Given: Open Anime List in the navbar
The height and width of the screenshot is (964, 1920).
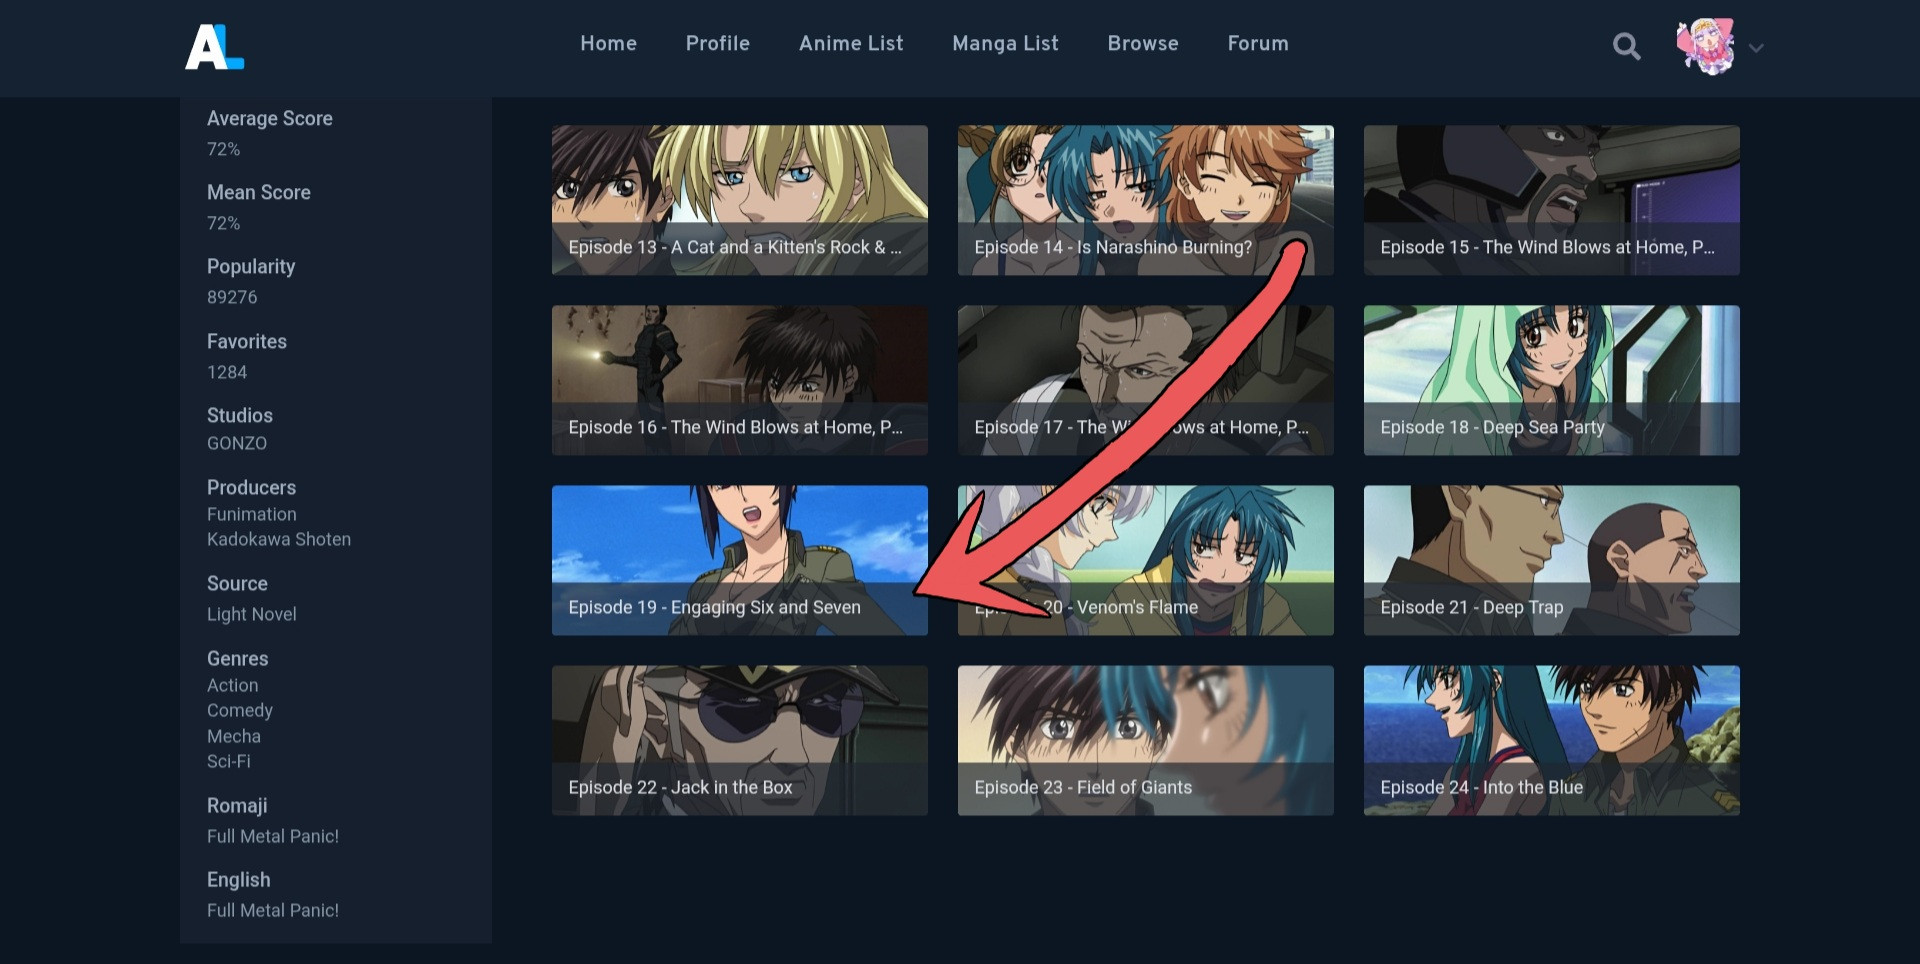Looking at the screenshot, I should (851, 43).
